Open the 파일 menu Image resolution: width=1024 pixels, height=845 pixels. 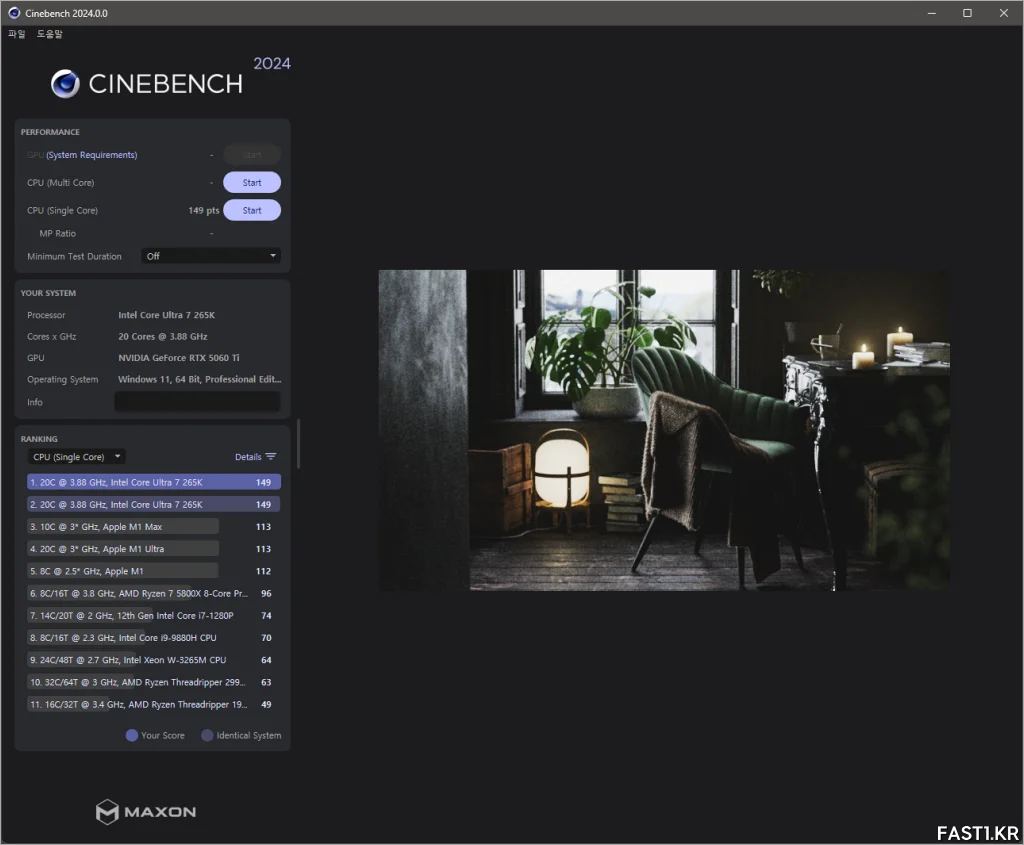click(x=16, y=34)
